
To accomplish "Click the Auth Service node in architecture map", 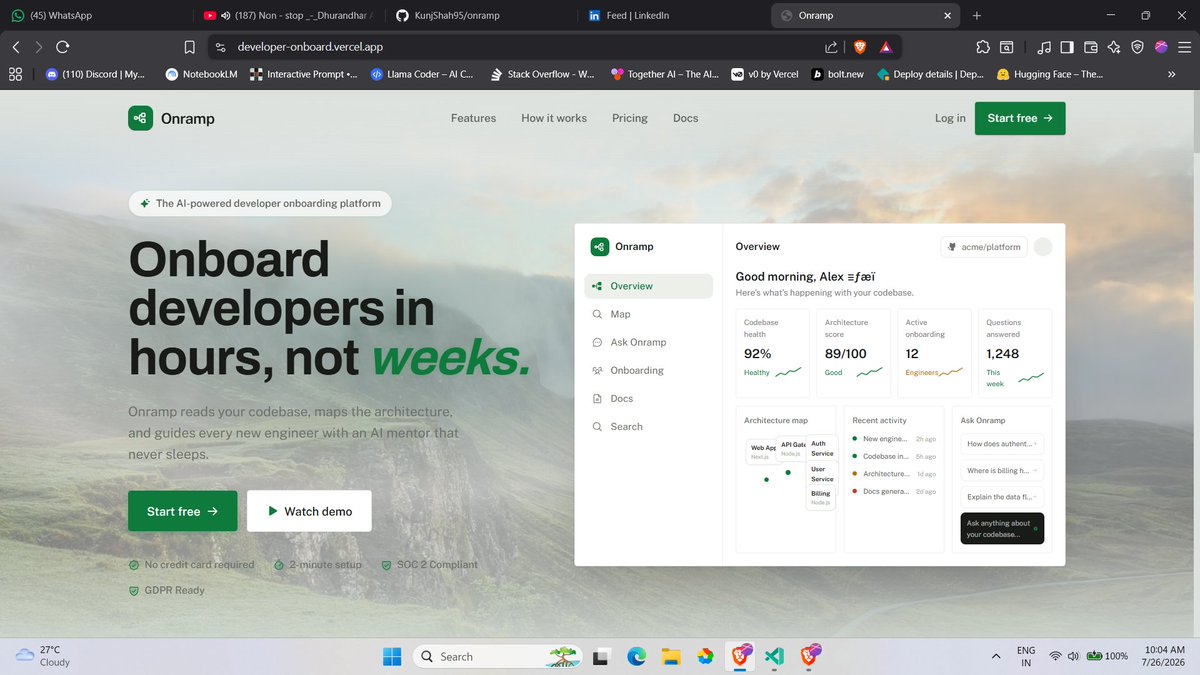I will point(822,448).
